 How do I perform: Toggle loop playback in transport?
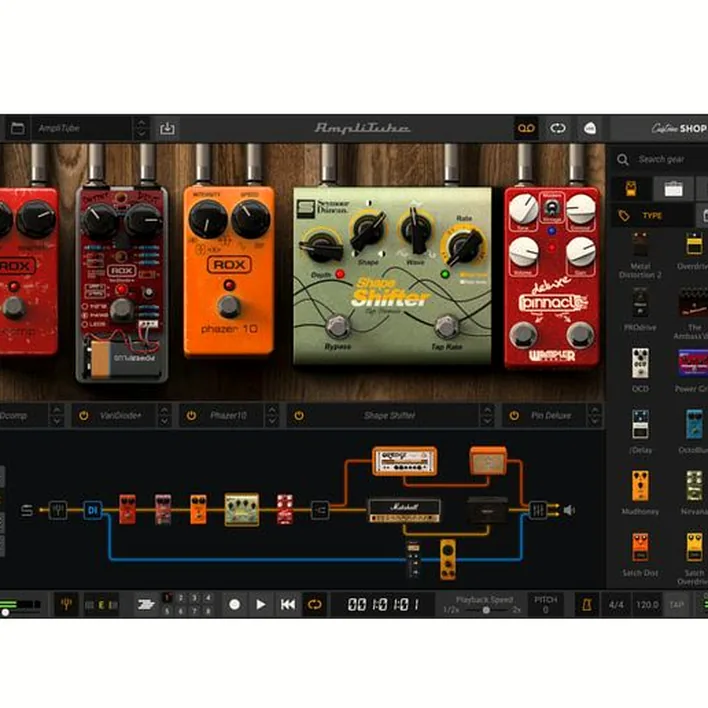click(x=315, y=604)
